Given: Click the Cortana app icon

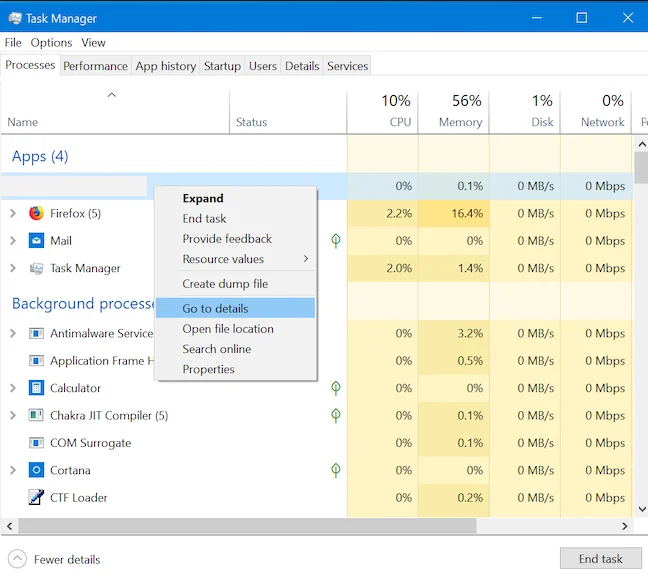Looking at the screenshot, I should (x=36, y=470).
